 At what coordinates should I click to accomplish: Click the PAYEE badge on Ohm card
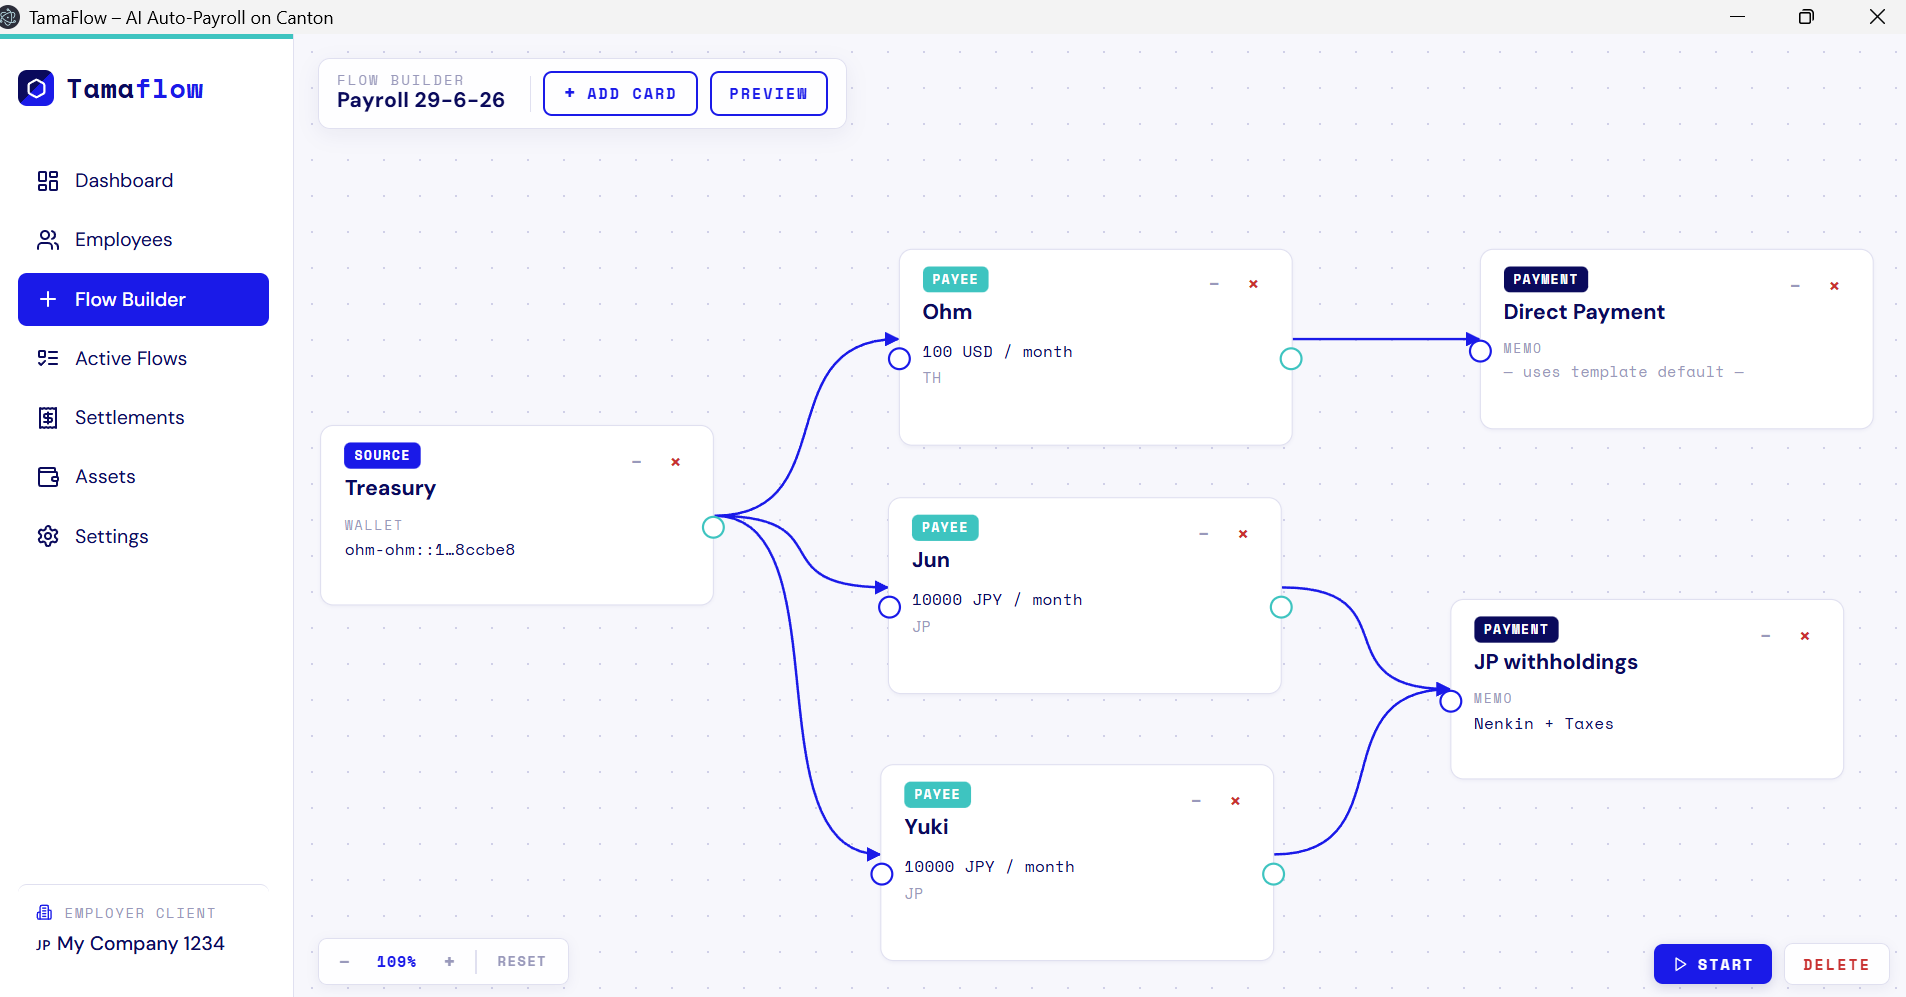(x=955, y=279)
